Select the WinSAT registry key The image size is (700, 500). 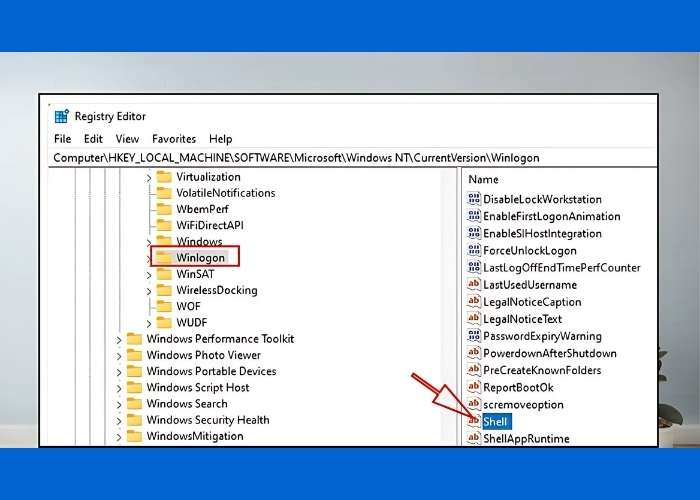point(194,274)
